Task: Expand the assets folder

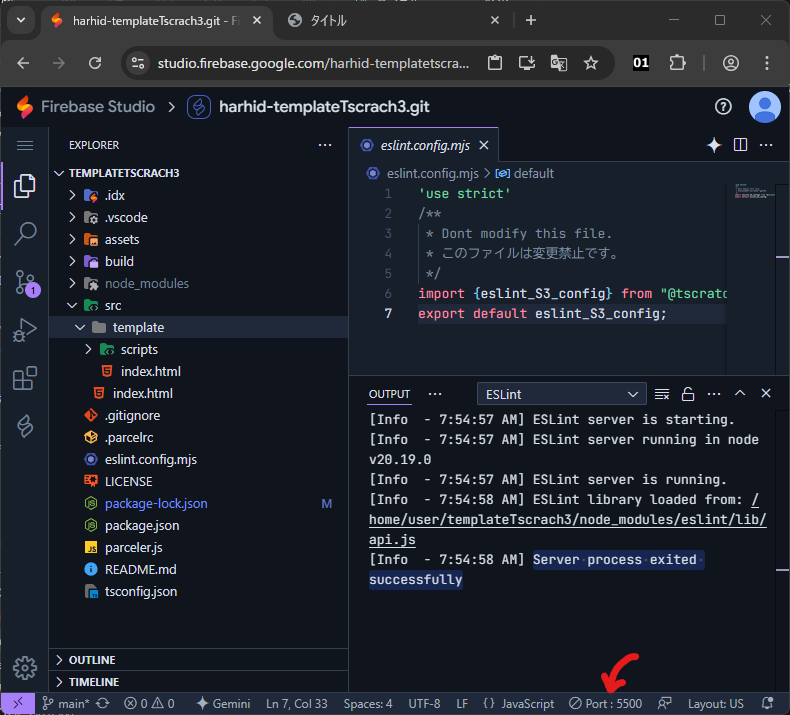Action: [x=72, y=239]
